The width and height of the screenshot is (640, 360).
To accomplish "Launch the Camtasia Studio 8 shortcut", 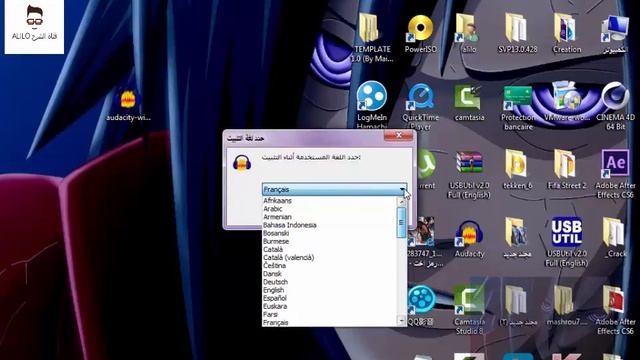I will pyautogui.click(x=469, y=300).
